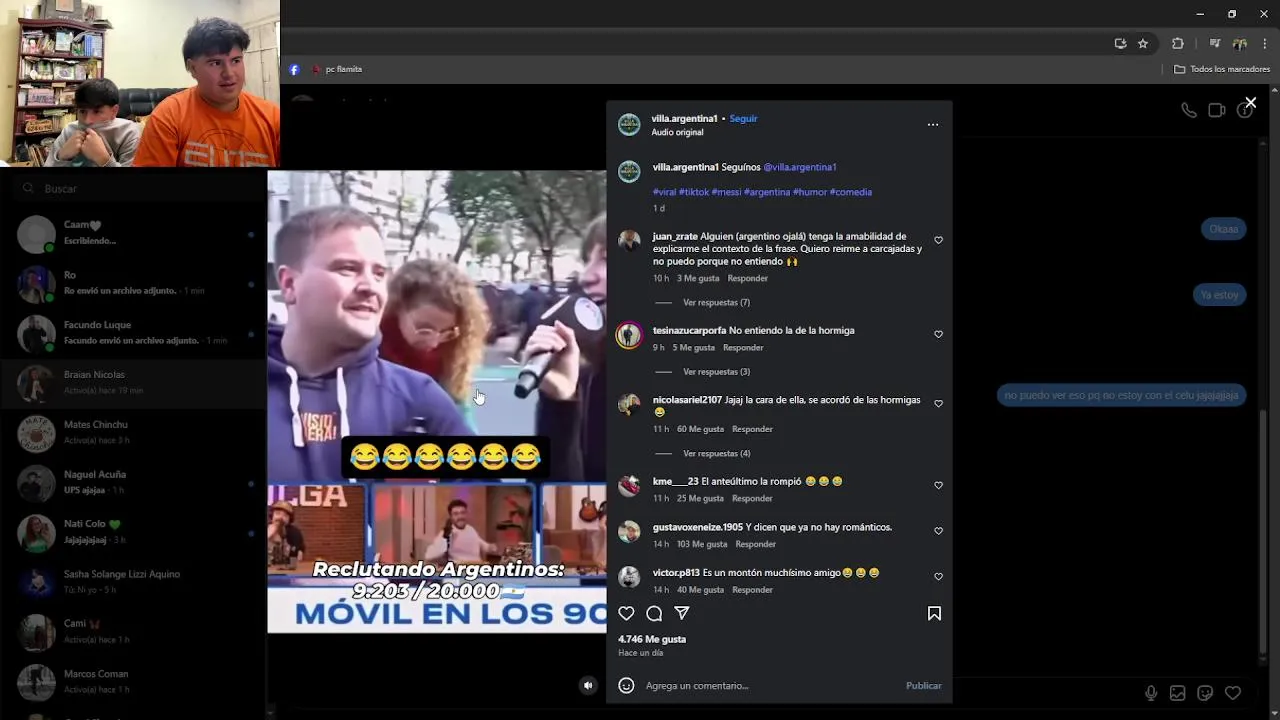Expand Ver respuestas (7)

[716, 302]
